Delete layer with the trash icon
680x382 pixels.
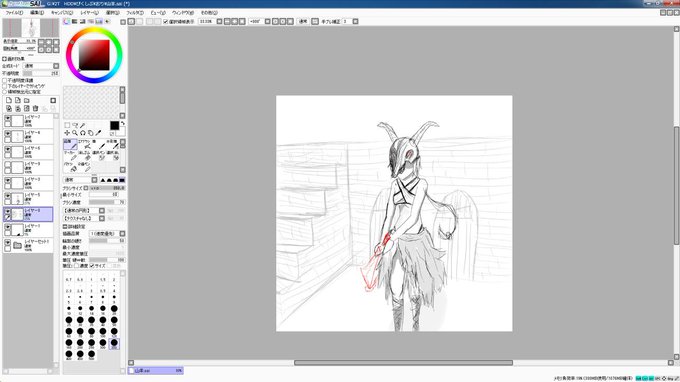tap(36, 108)
